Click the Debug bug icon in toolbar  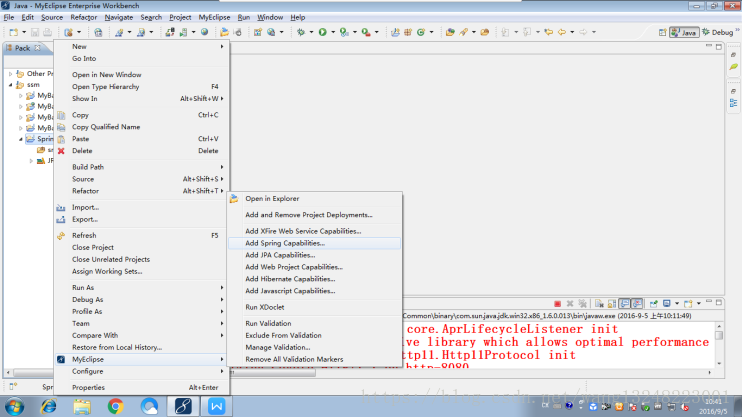point(301,32)
